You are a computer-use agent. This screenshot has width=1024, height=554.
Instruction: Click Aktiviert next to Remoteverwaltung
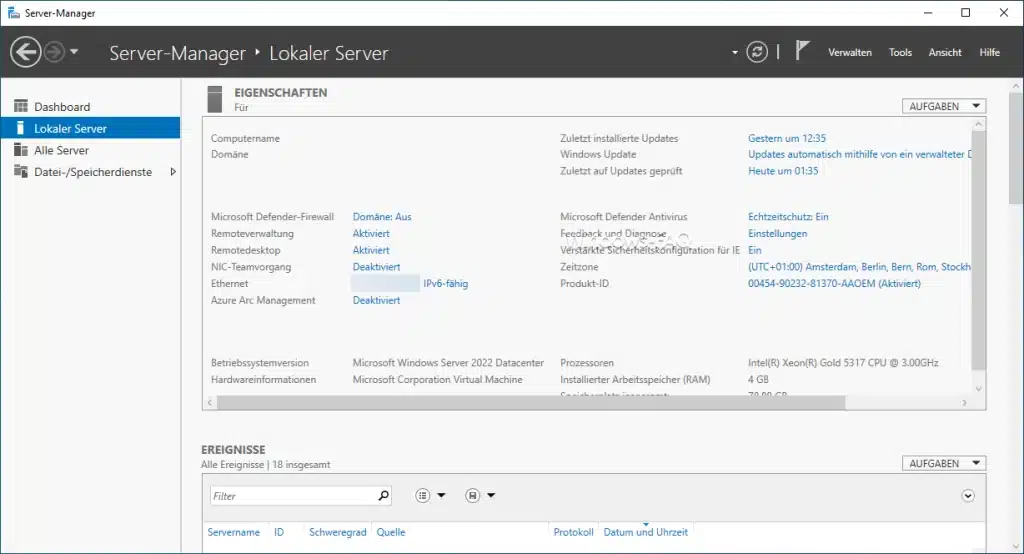(x=371, y=233)
